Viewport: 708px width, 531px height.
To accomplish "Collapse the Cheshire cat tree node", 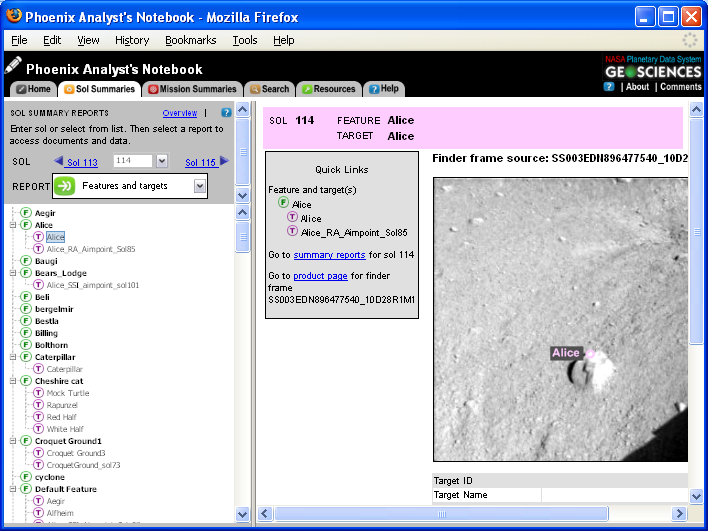I will [x=11, y=381].
